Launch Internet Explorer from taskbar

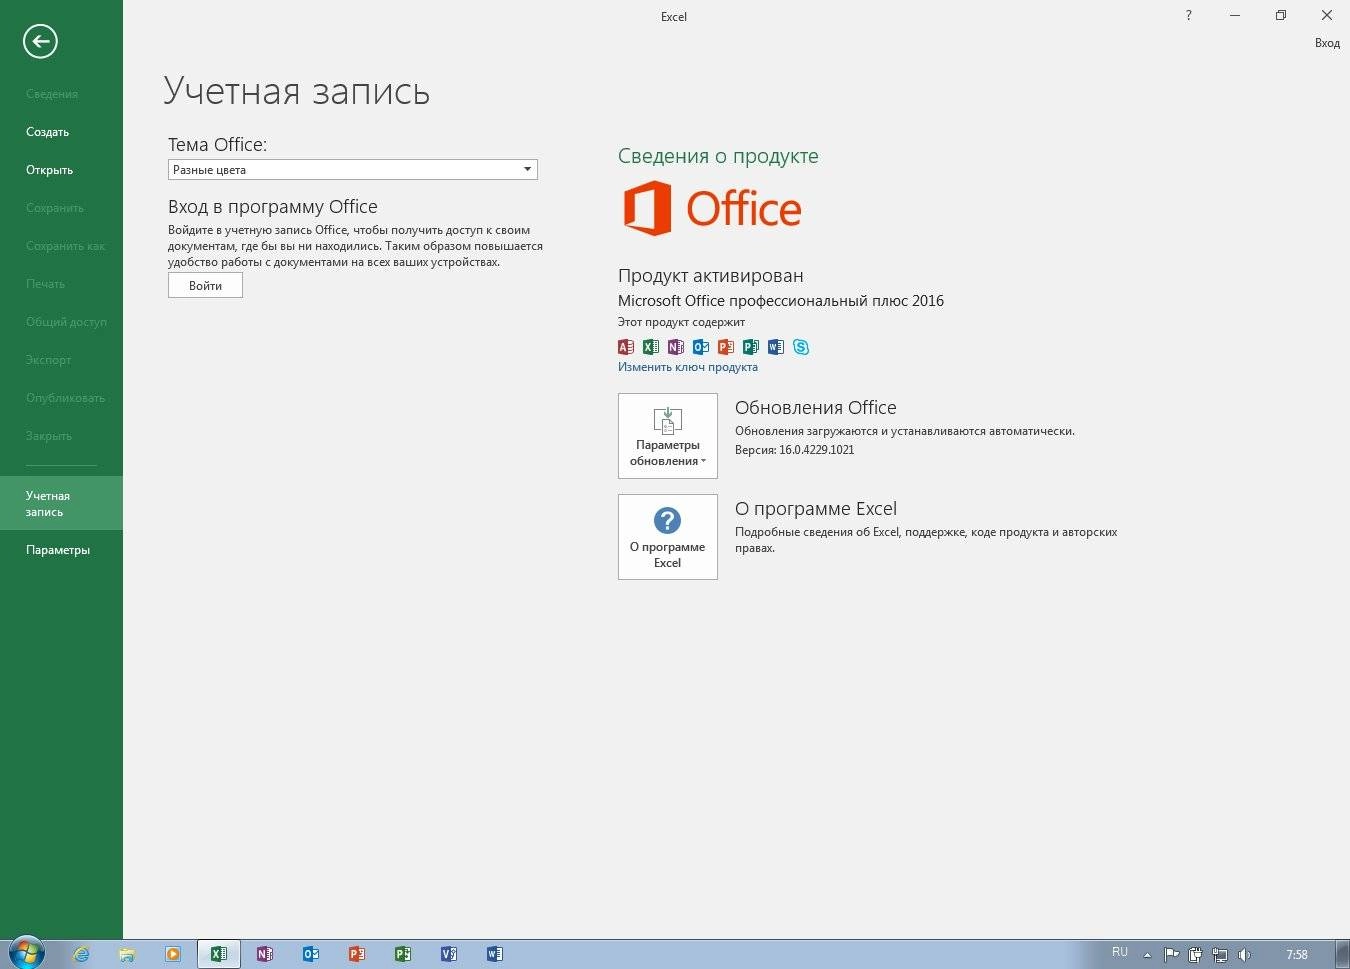[81, 954]
